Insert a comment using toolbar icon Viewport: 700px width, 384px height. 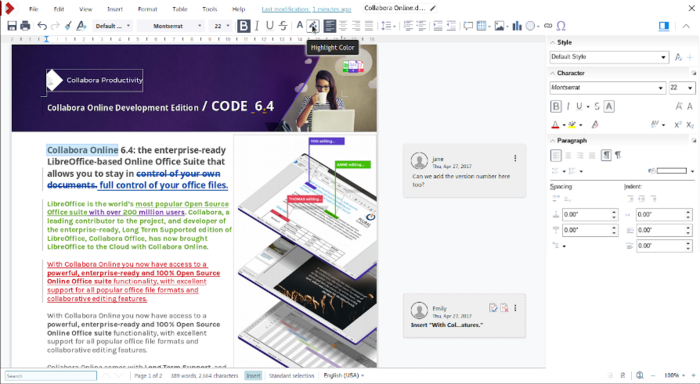468,26
